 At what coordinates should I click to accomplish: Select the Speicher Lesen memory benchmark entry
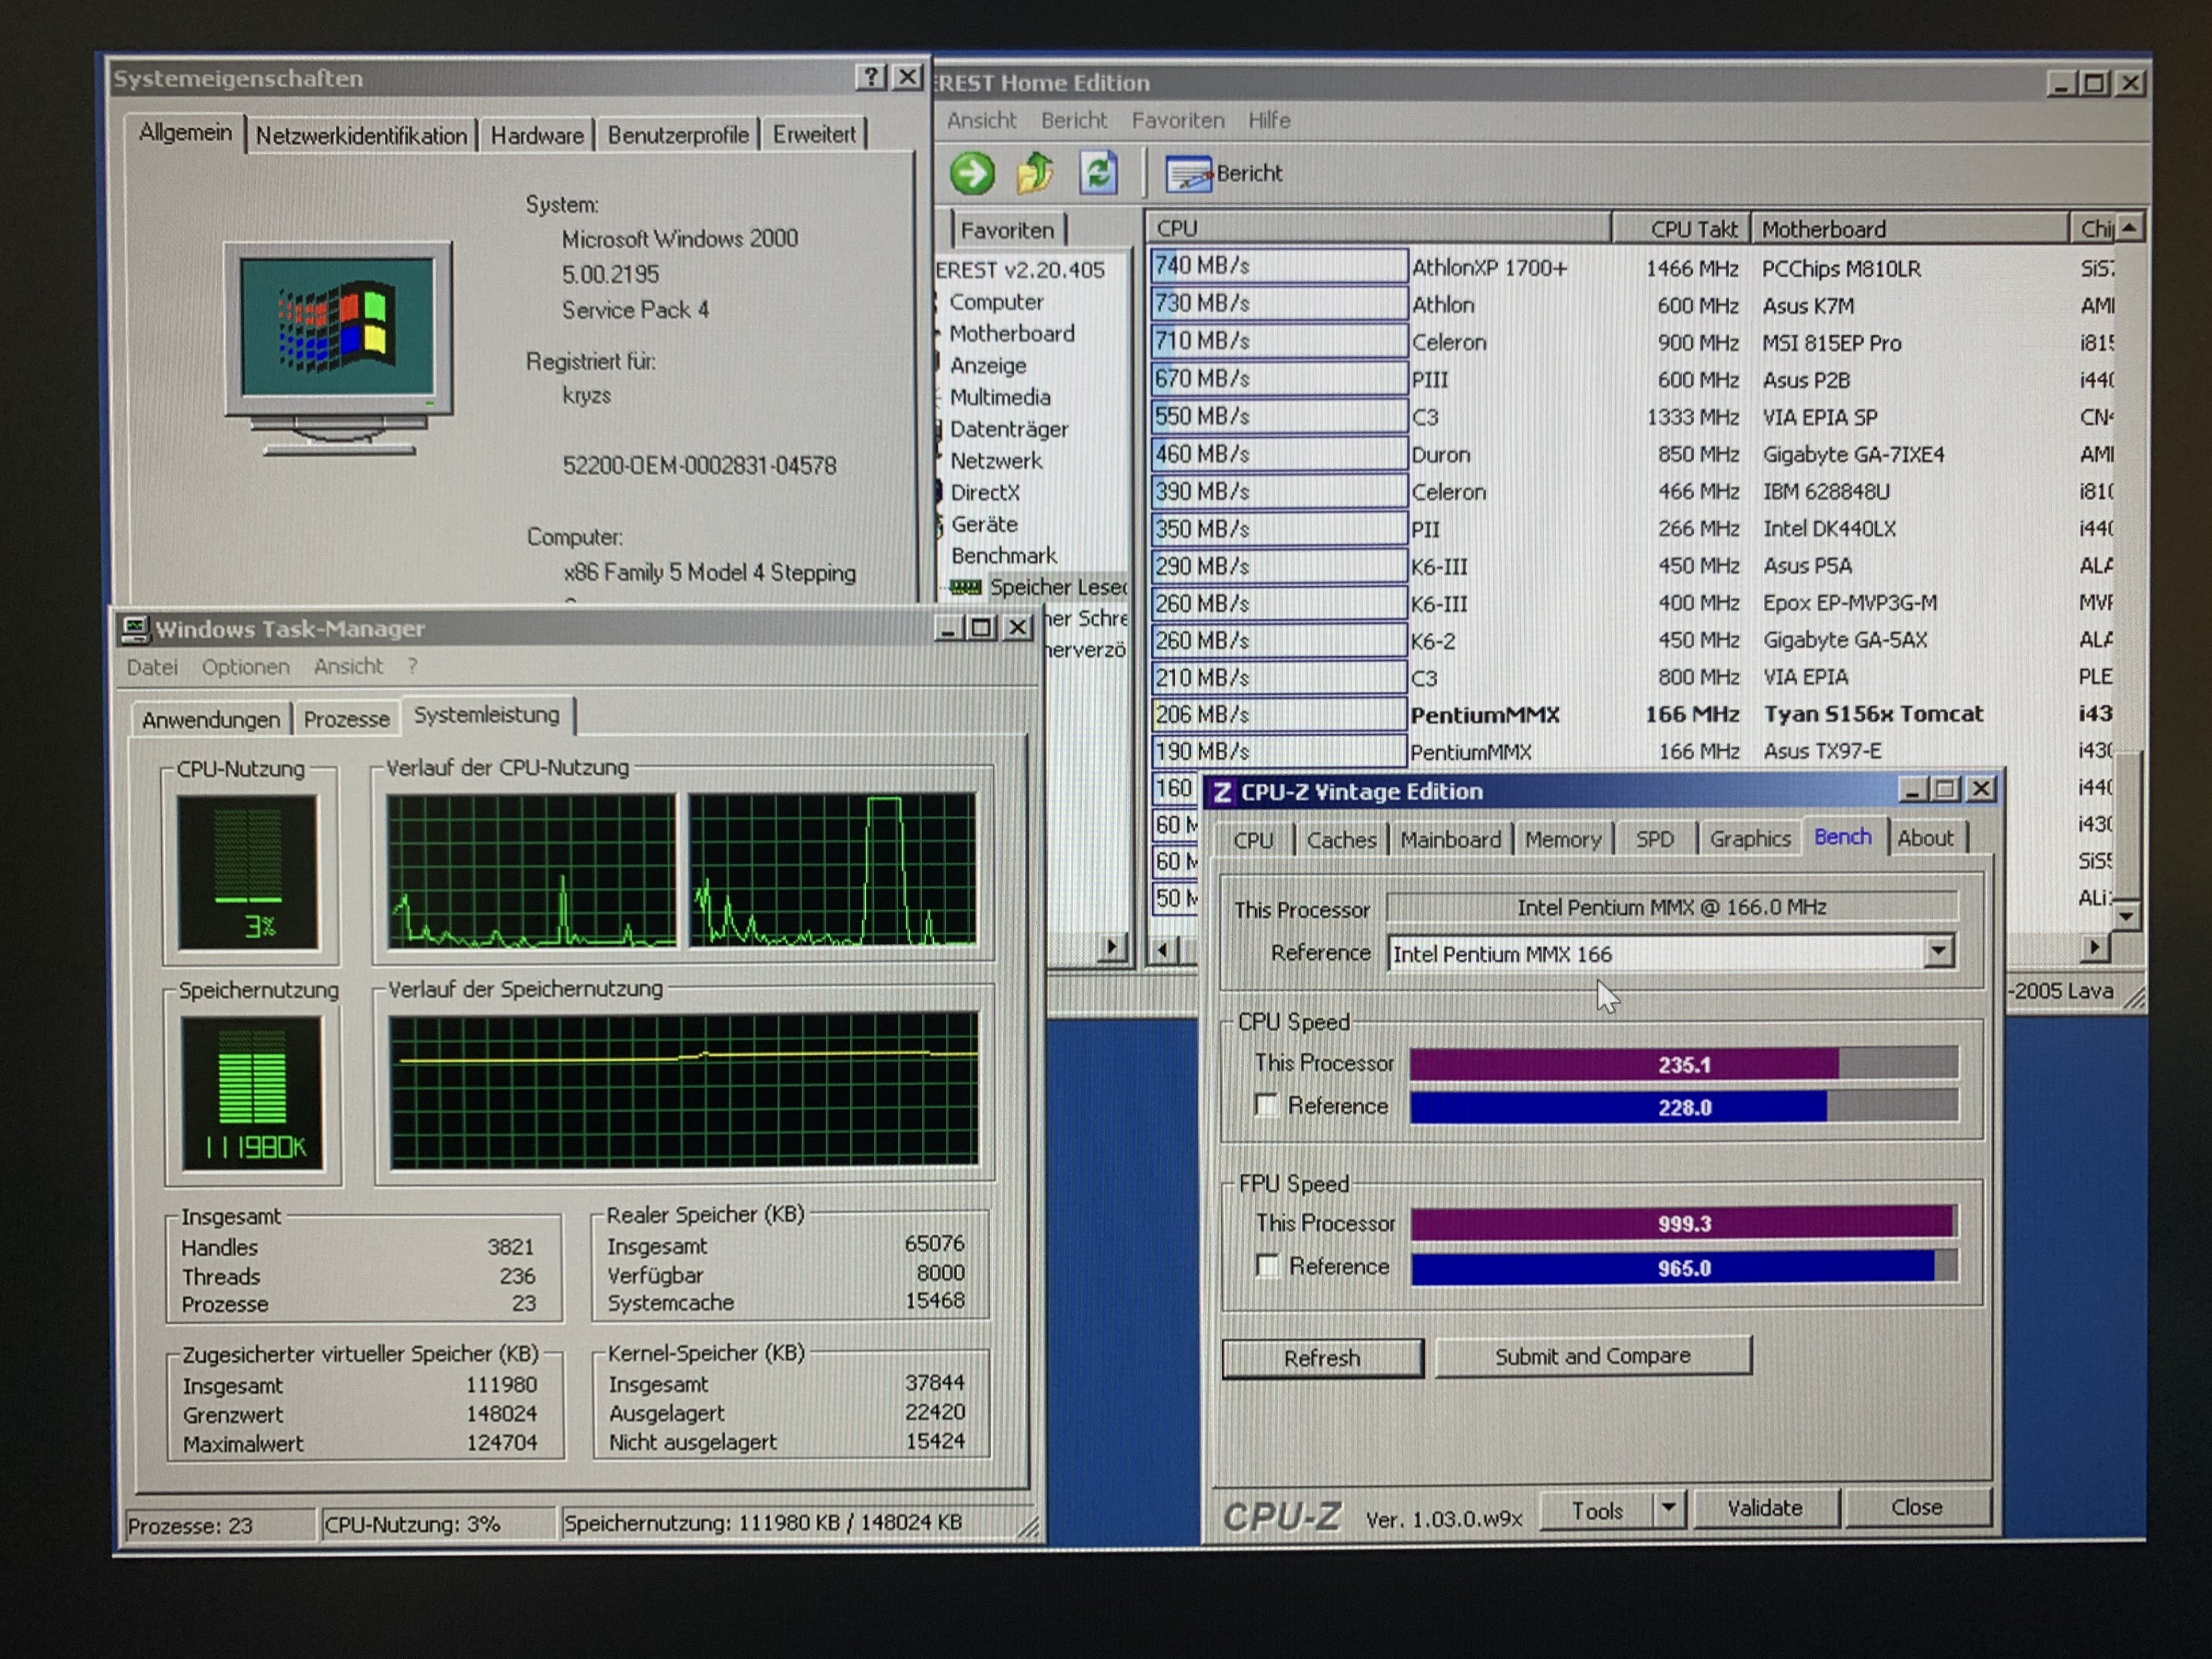click(1056, 587)
